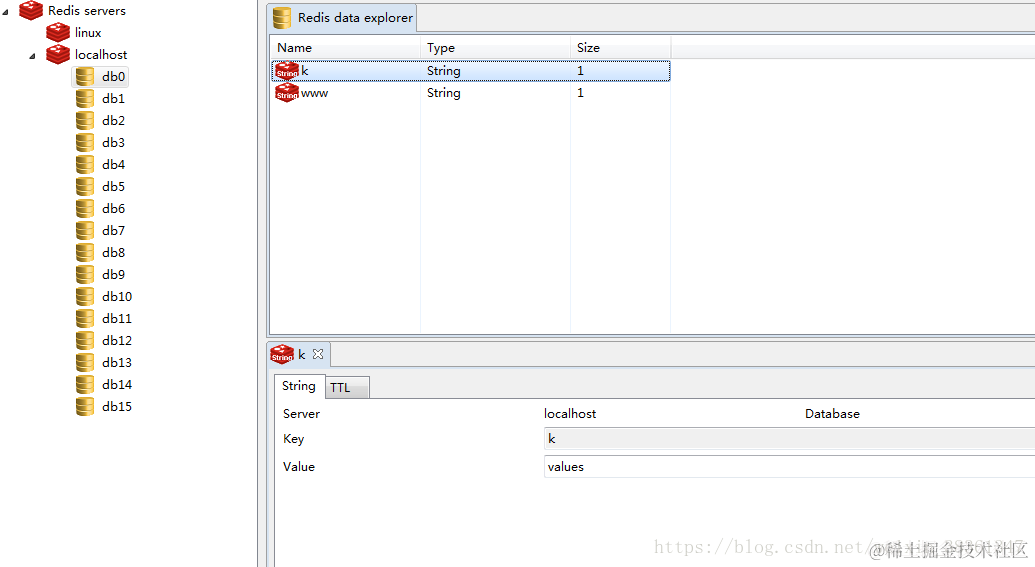Click the Type cell String for www
The image size is (1035, 567).
[444, 93]
